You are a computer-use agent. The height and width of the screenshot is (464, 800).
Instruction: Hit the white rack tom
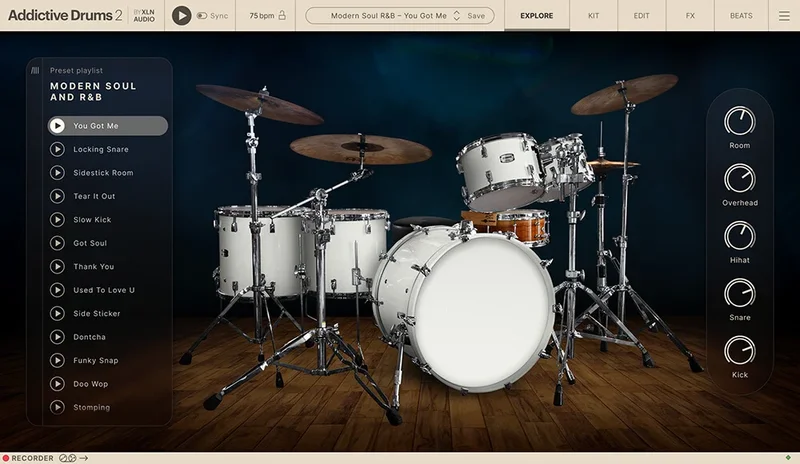pos(499,170)
